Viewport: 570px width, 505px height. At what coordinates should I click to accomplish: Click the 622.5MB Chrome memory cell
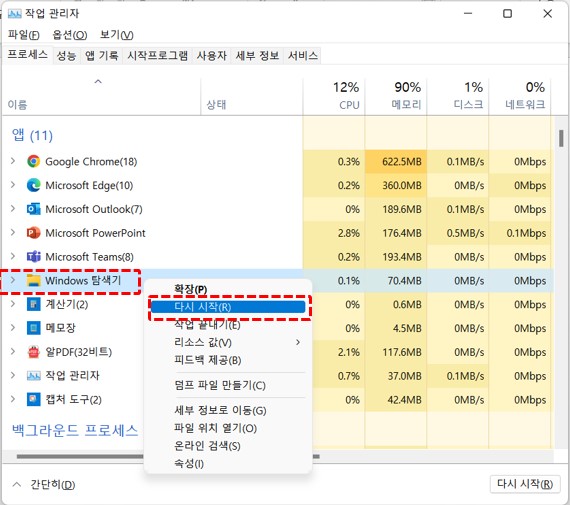point(396,161)
